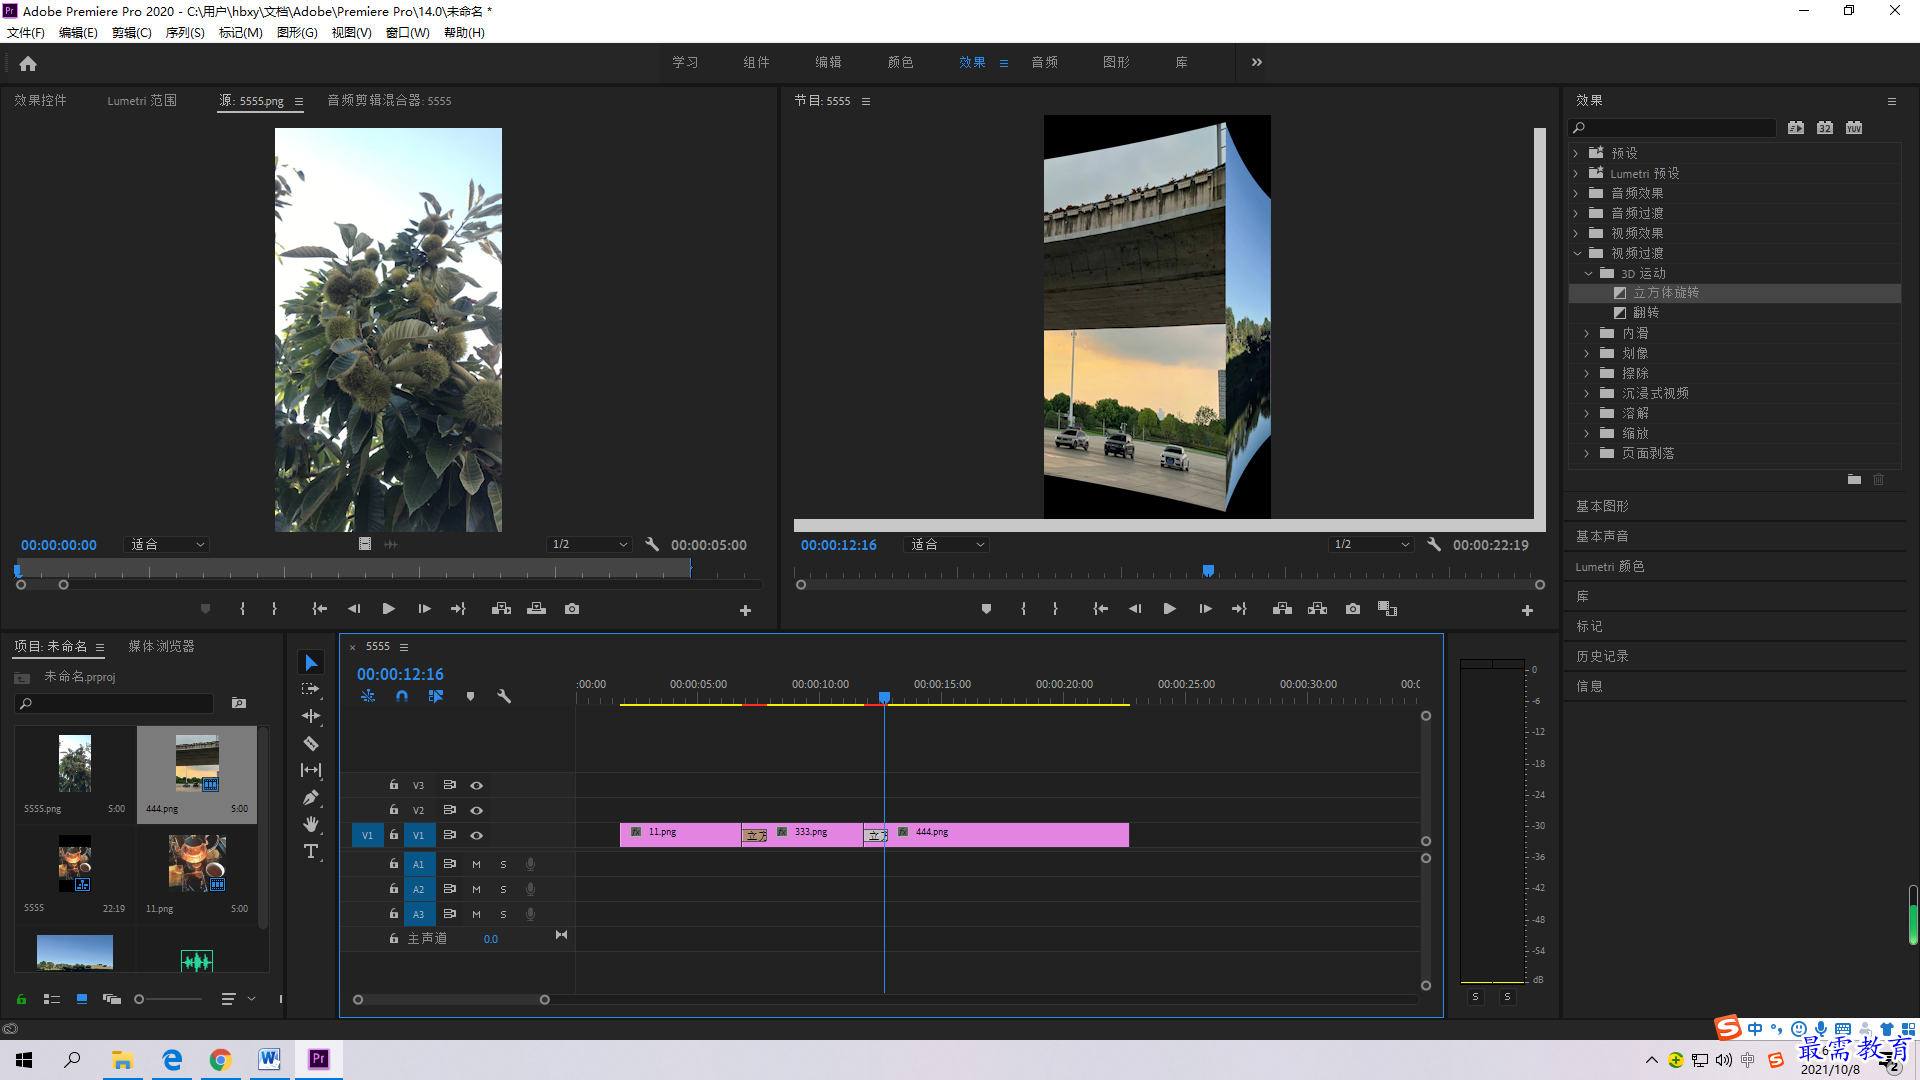Click the timeline zoom scroll bar
Image resolution: width=1920 pixels, height=1080 pixels.
pos(451,999)
